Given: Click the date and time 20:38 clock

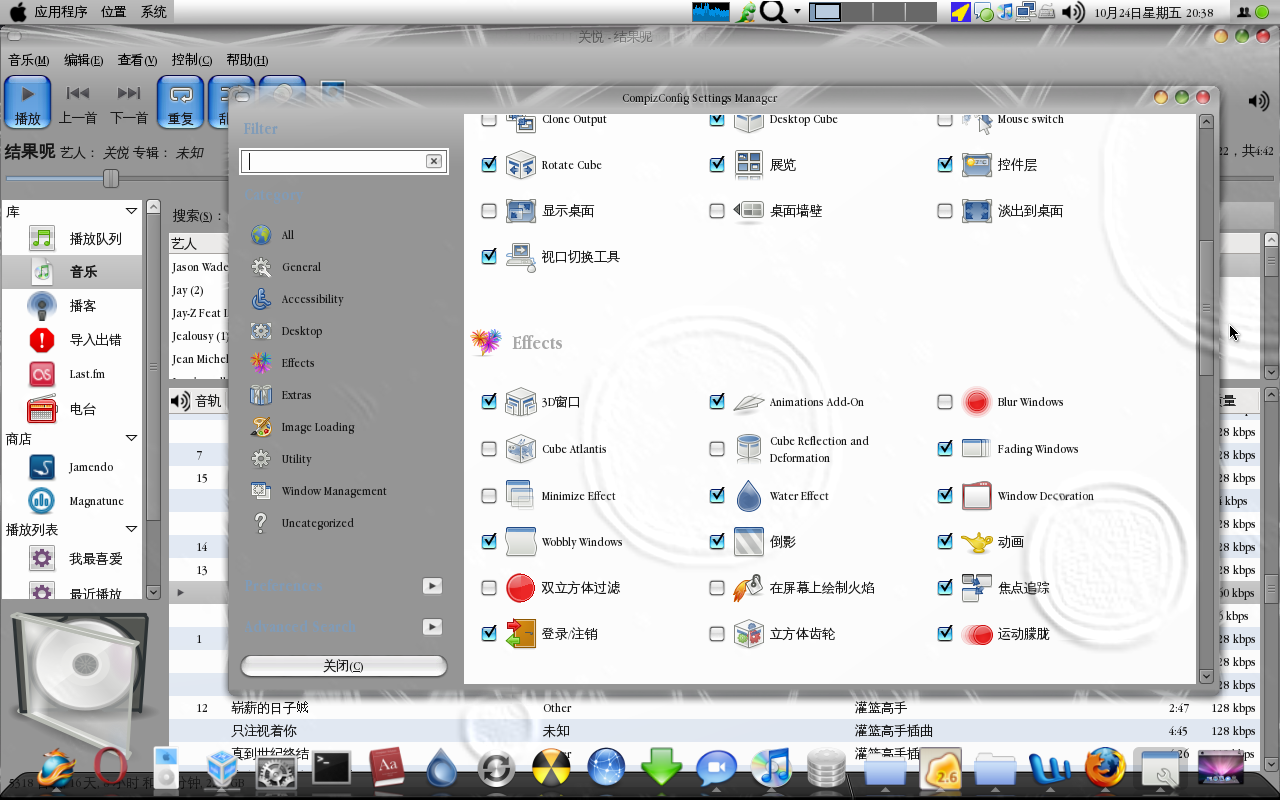Looking at the screenshot, I should point(1154,12).
